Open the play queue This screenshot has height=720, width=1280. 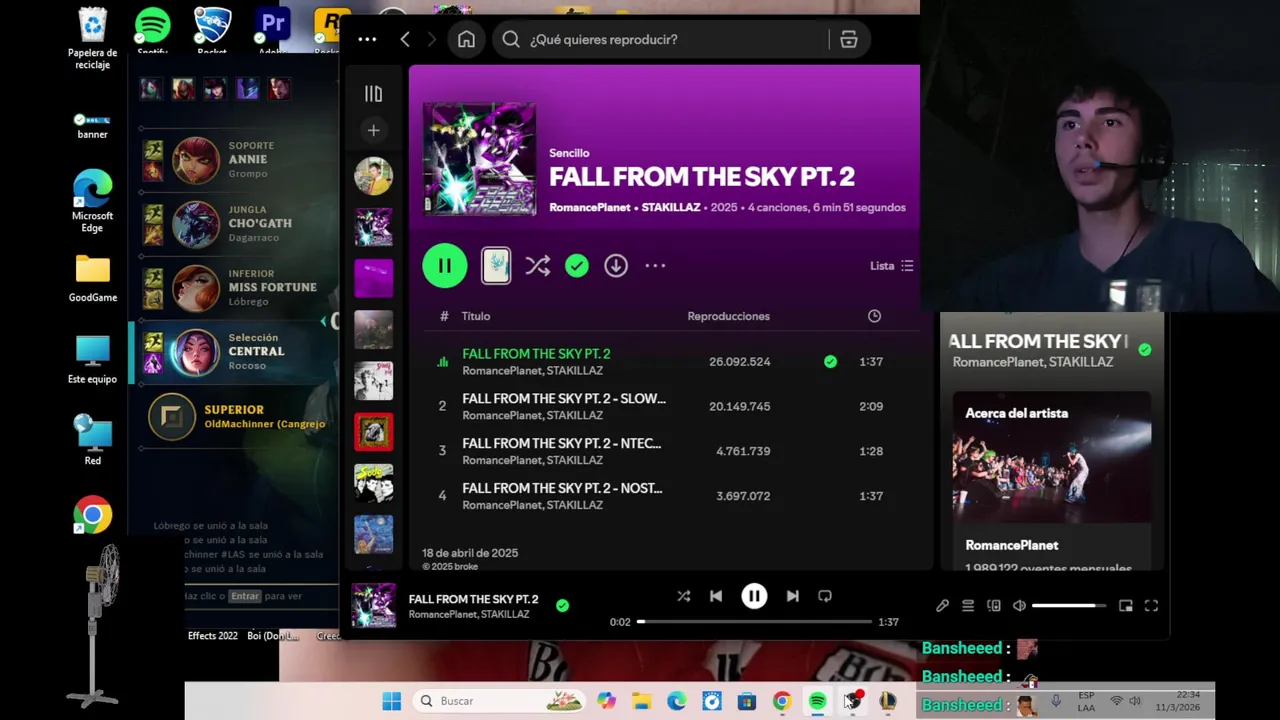pos(968,605)
